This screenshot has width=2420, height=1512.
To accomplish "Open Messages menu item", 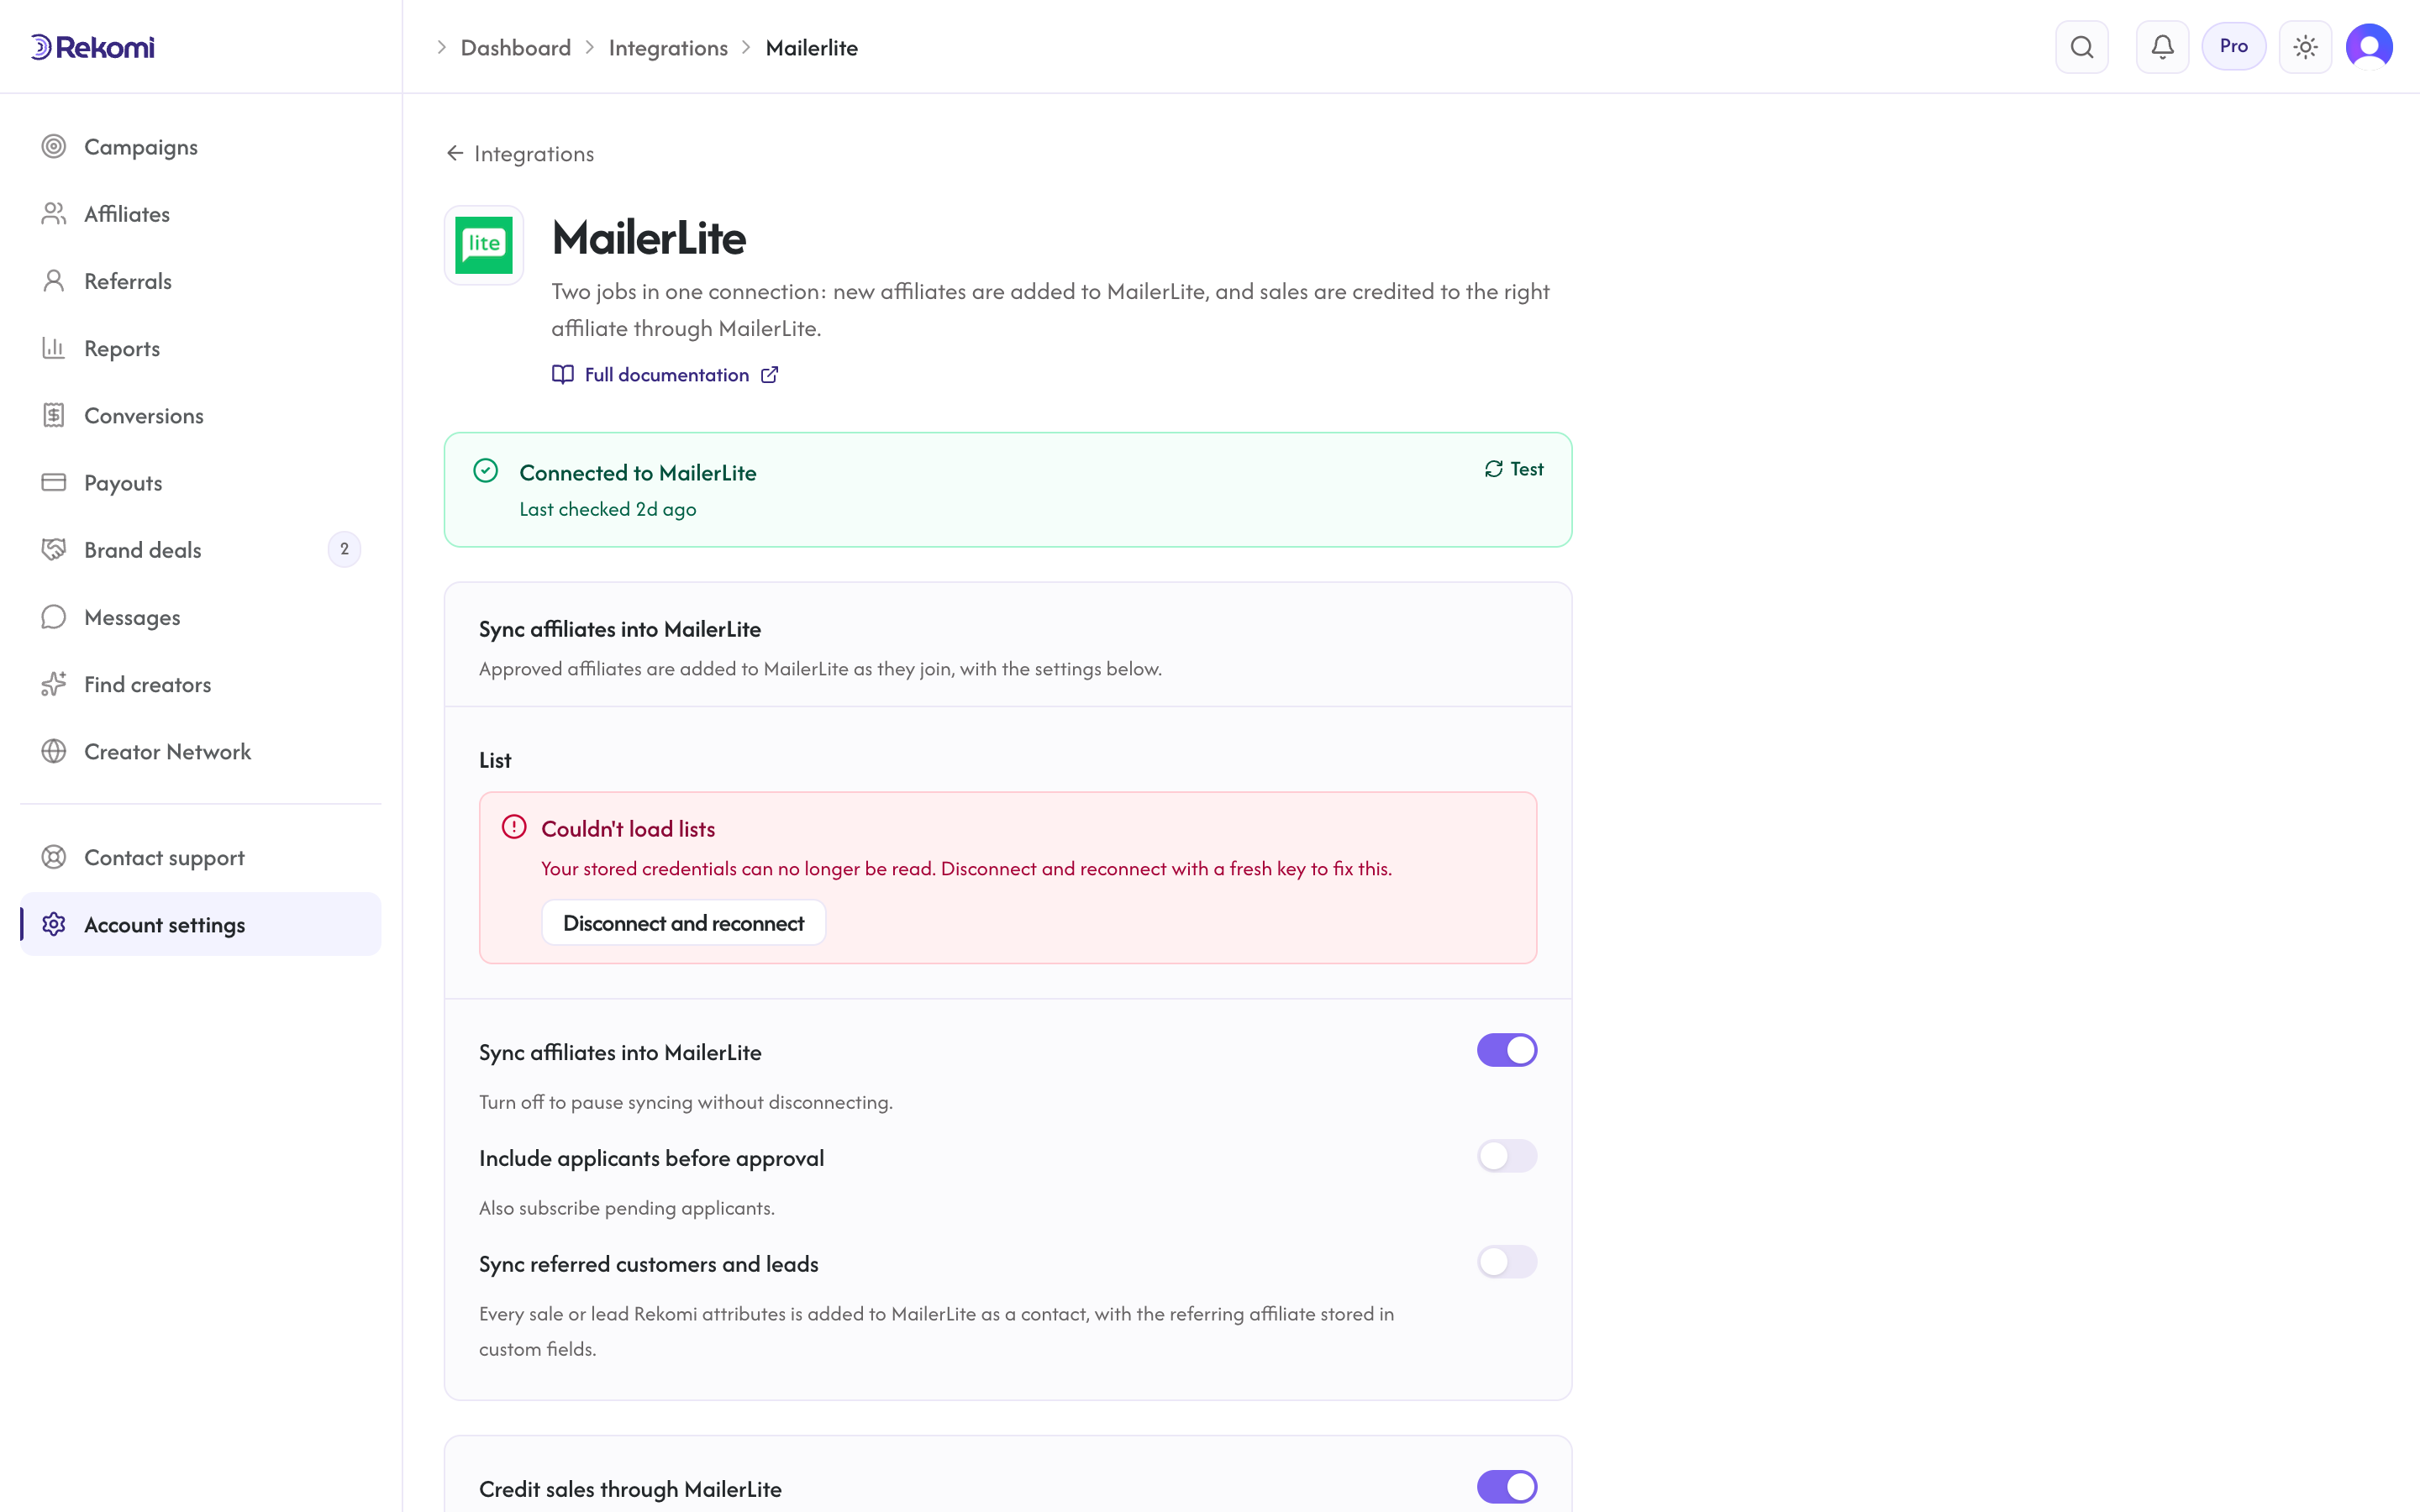I will pos(200,617).
